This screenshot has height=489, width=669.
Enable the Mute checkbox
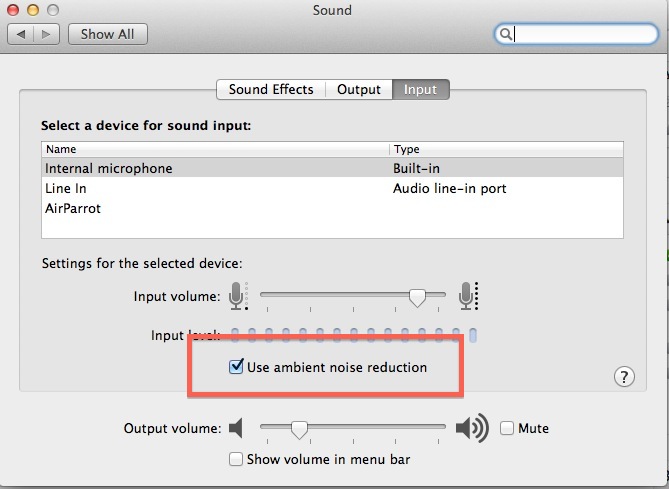point(507,428)
